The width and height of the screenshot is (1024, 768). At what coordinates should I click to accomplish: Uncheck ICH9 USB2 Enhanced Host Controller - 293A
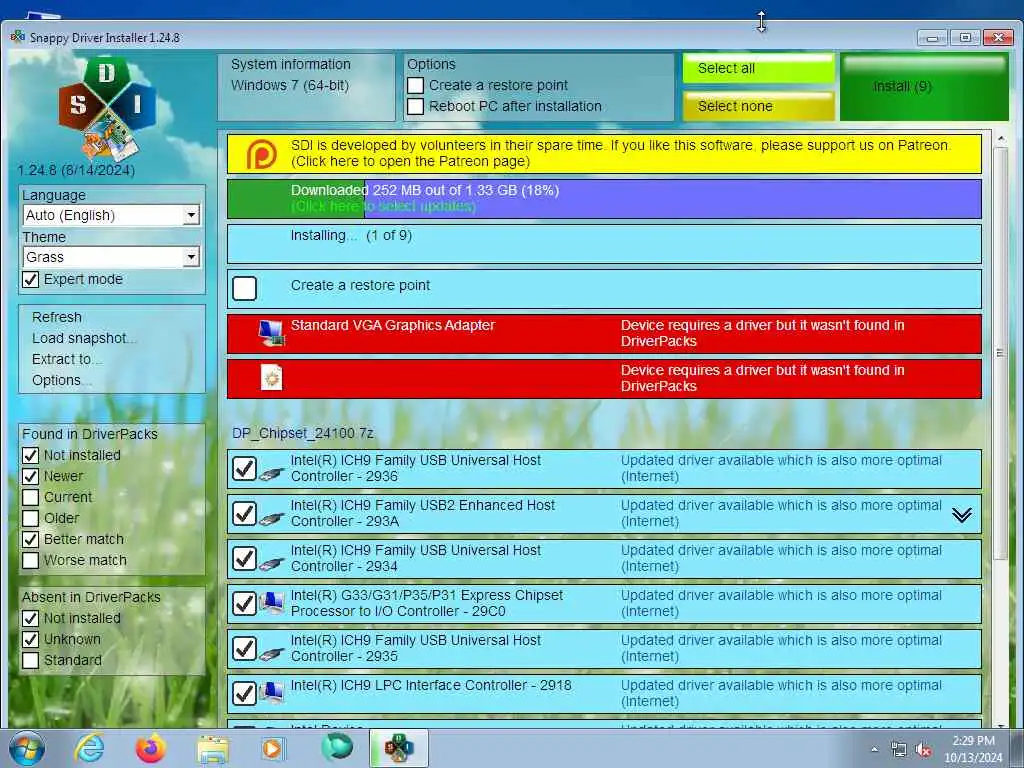[x=245, y=513]
